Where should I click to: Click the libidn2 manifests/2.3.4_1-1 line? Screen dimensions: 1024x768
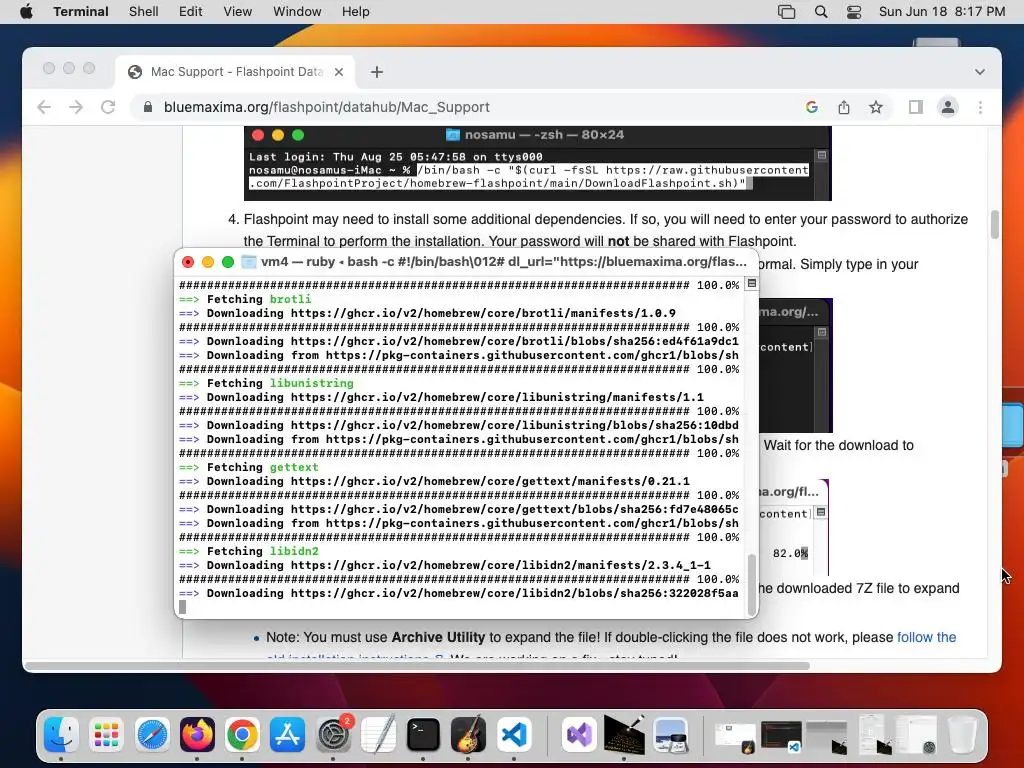[445, 566]
